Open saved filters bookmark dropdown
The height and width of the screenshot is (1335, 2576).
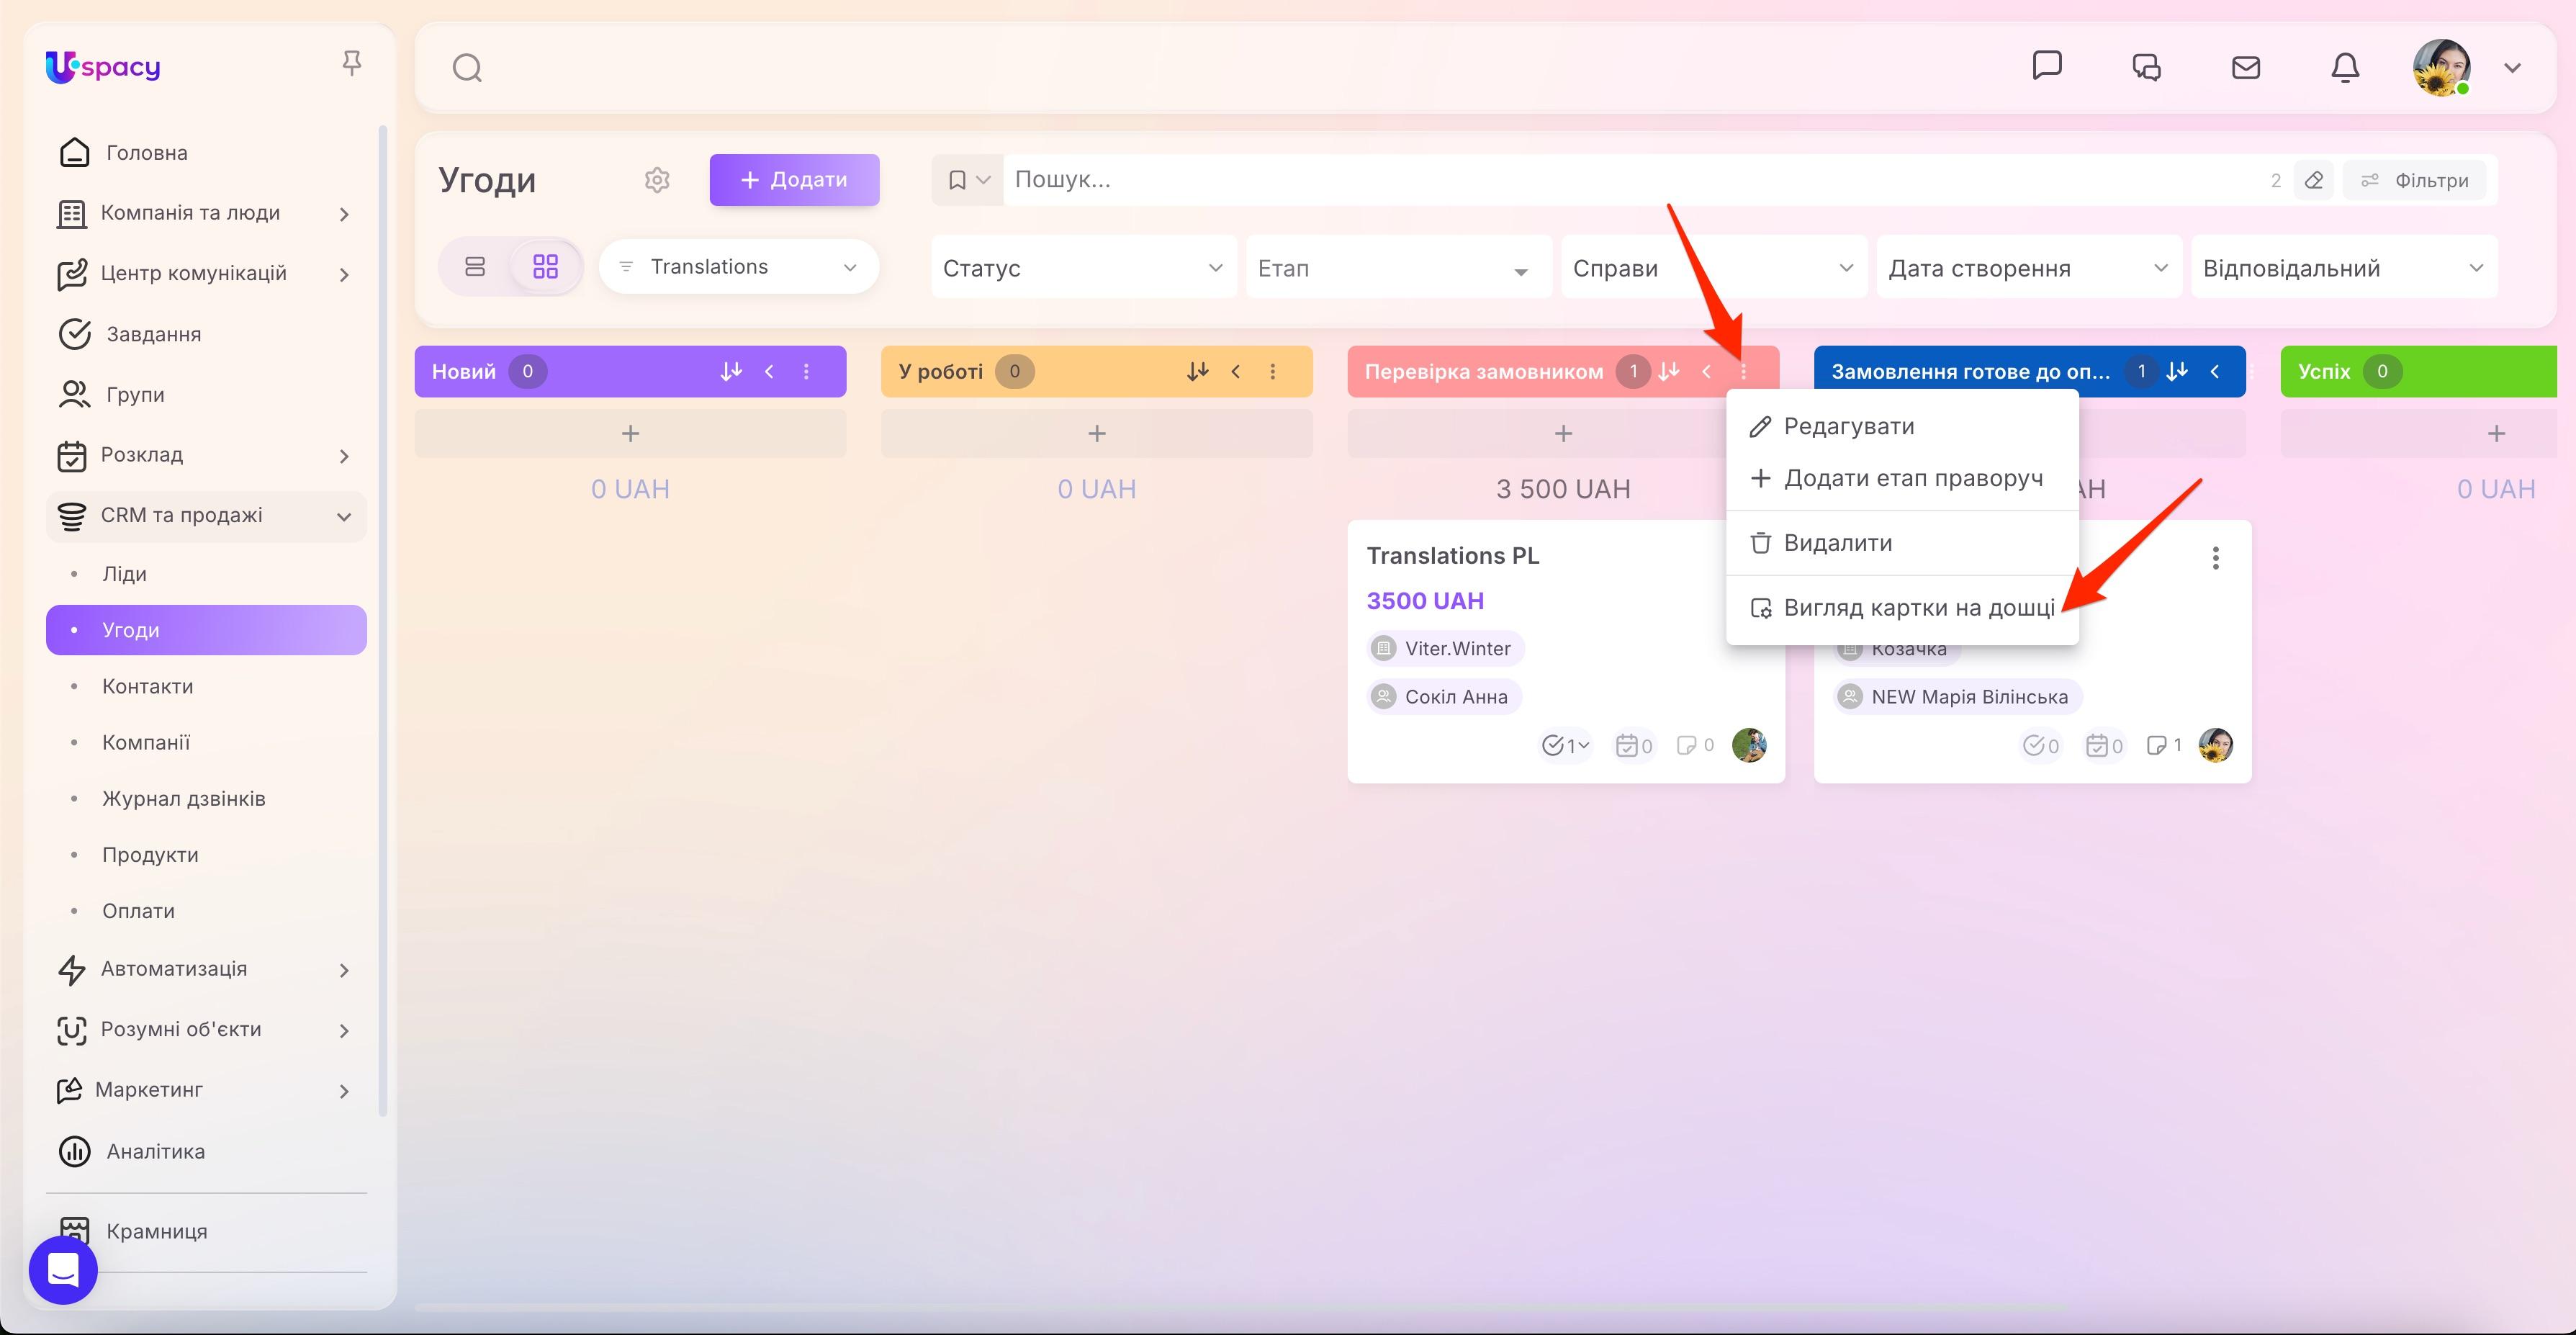tap(968, 180)
